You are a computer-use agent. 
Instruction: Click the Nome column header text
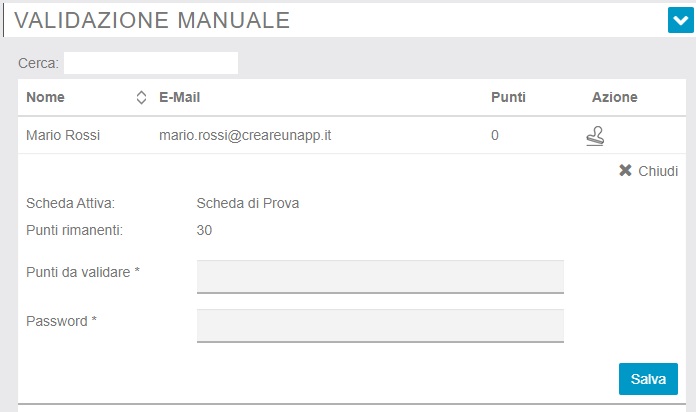[x=45, y=98]
